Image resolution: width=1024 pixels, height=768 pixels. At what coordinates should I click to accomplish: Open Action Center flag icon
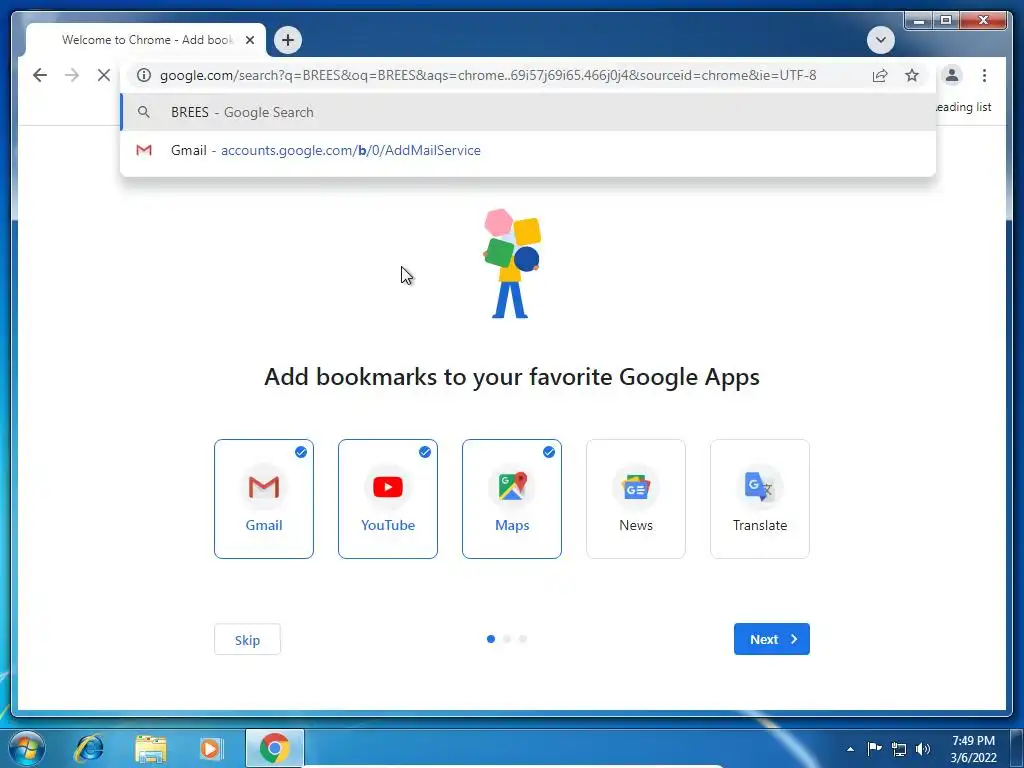[x=874, y=749]
